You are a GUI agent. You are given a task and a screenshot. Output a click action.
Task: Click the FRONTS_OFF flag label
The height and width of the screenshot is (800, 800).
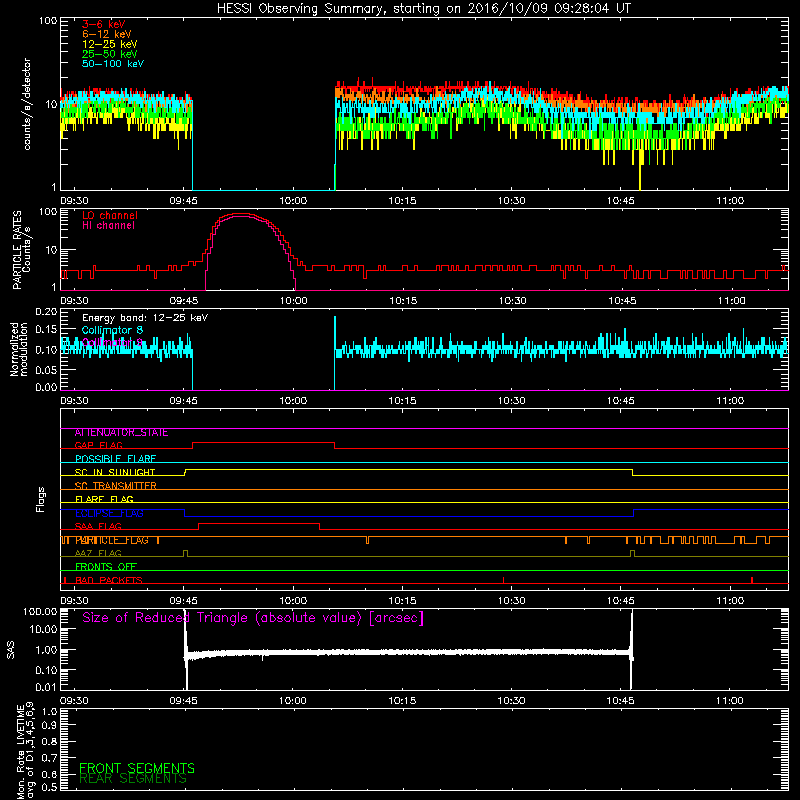tap(106, 567)
